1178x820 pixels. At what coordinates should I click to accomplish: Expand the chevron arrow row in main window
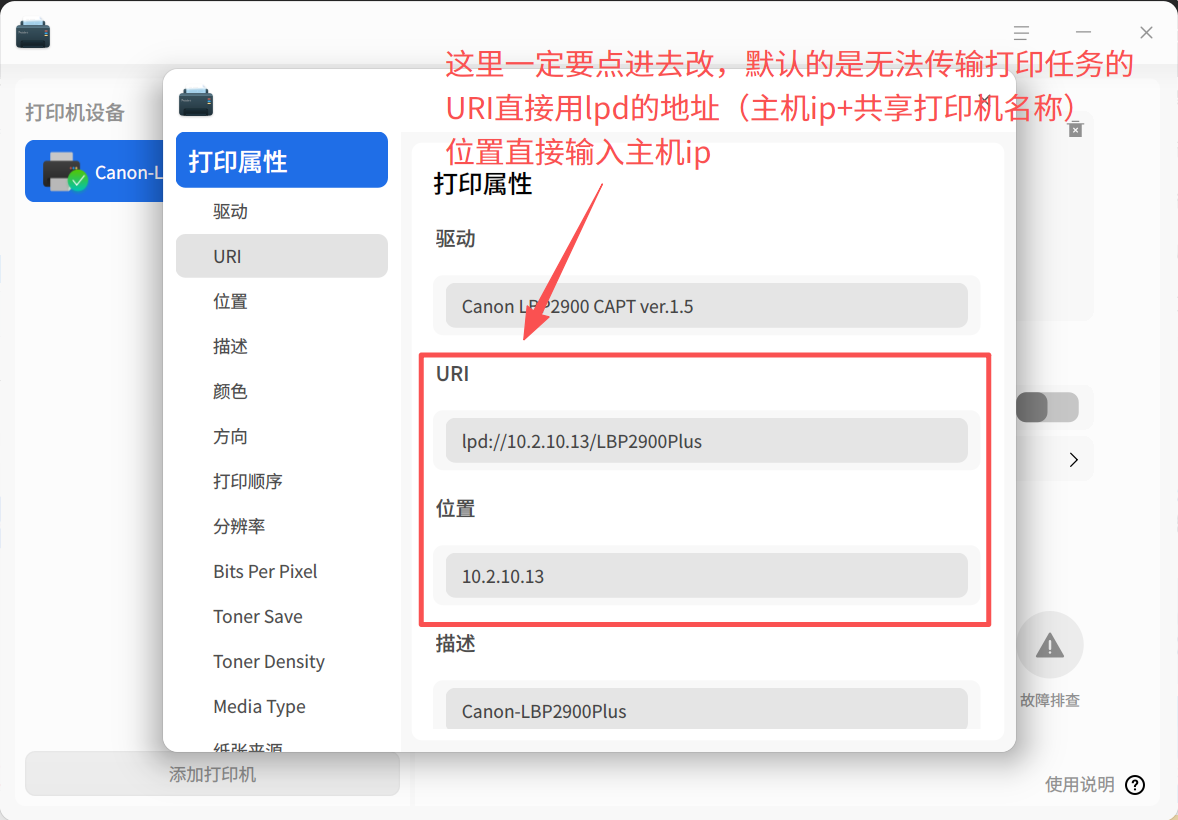[1074, 459]
